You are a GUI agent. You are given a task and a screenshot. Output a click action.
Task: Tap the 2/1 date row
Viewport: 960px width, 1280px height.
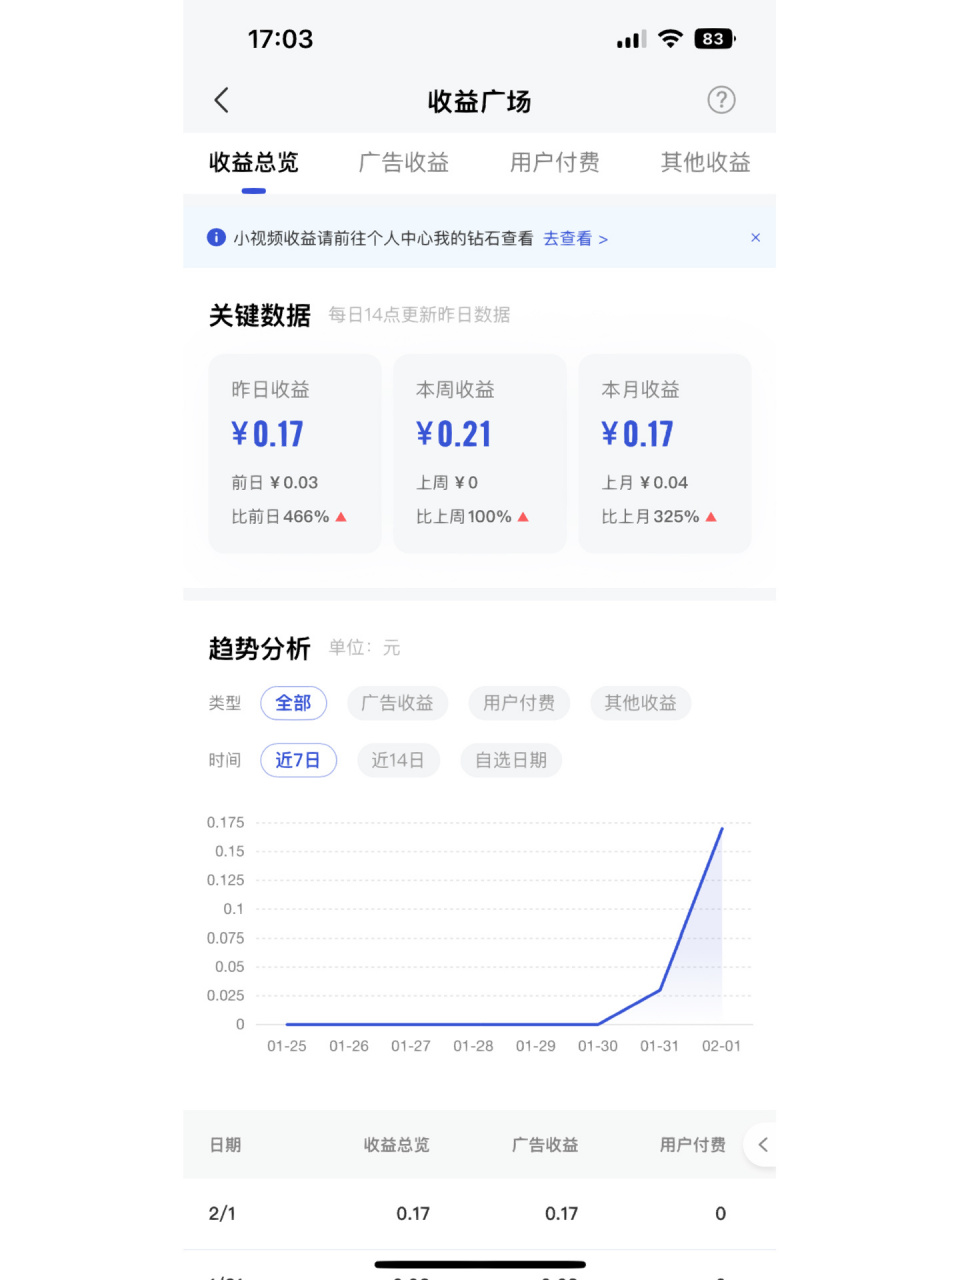[479, 1214]
